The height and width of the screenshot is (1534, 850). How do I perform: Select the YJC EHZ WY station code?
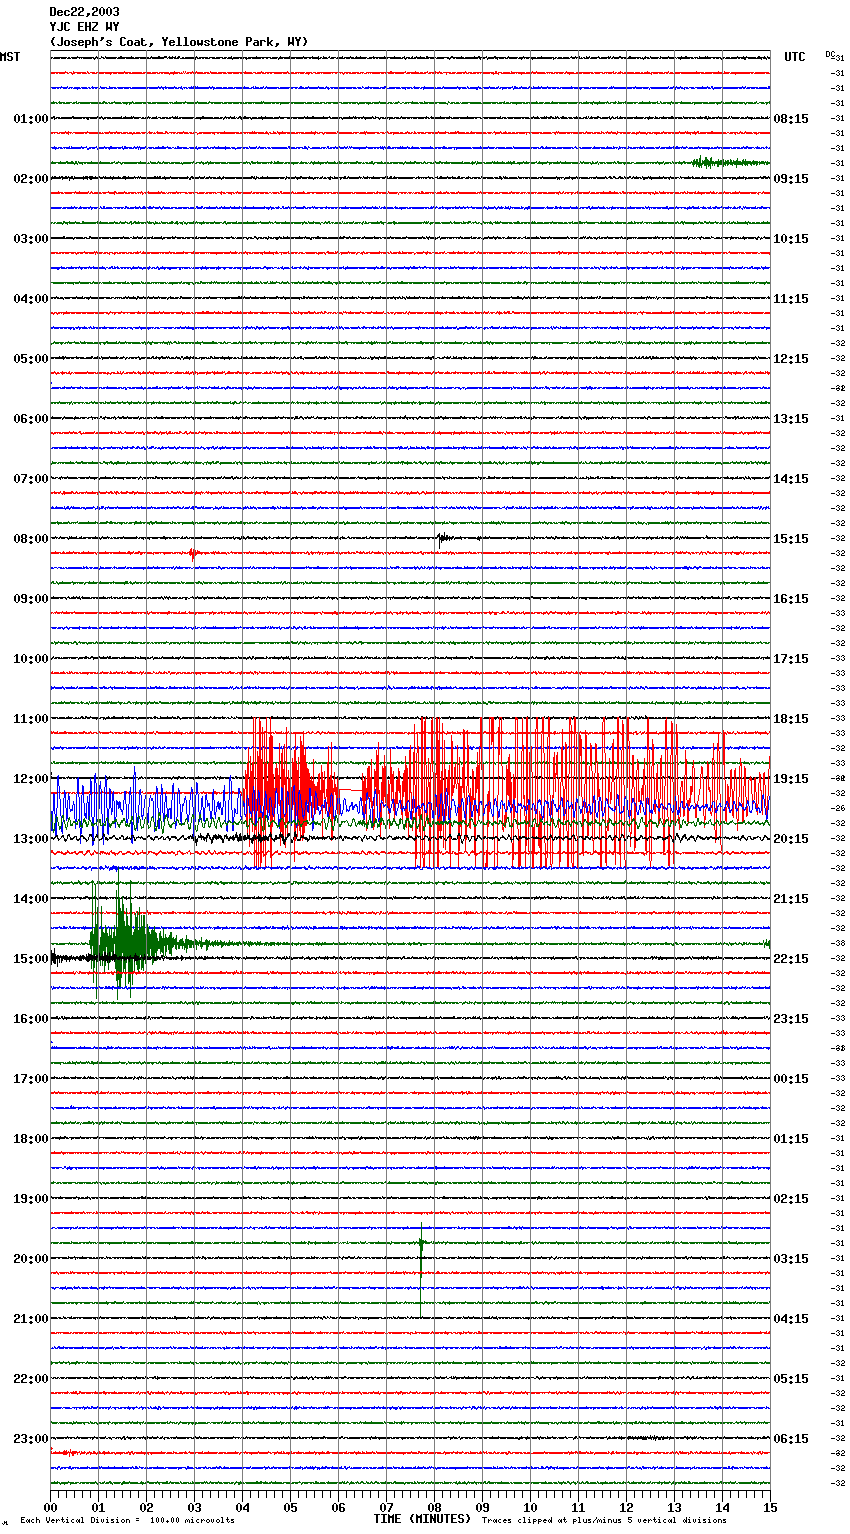pos(85,27)
